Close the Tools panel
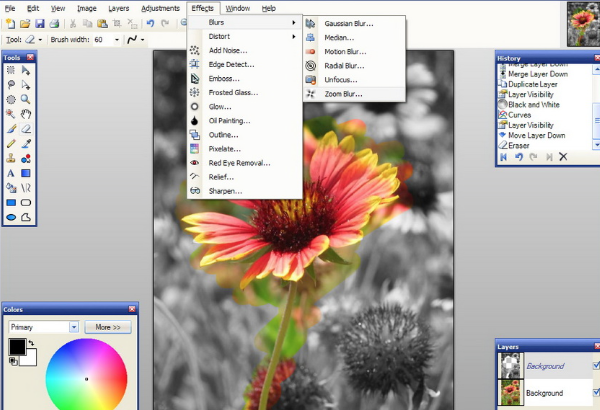 [x=30, y=57]
